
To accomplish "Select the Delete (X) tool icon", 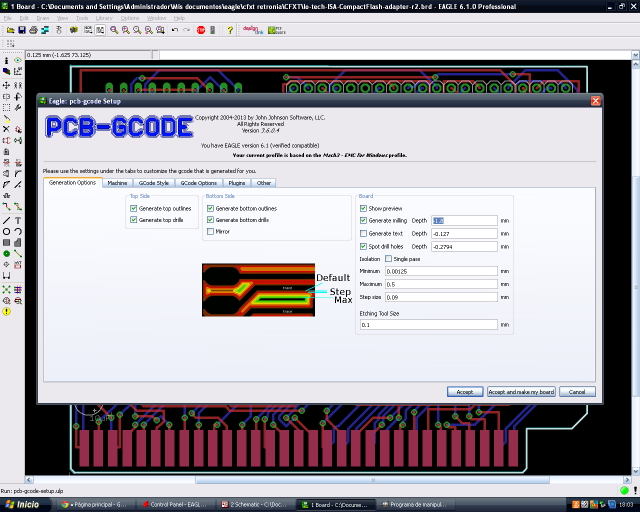I will point(6,129).
